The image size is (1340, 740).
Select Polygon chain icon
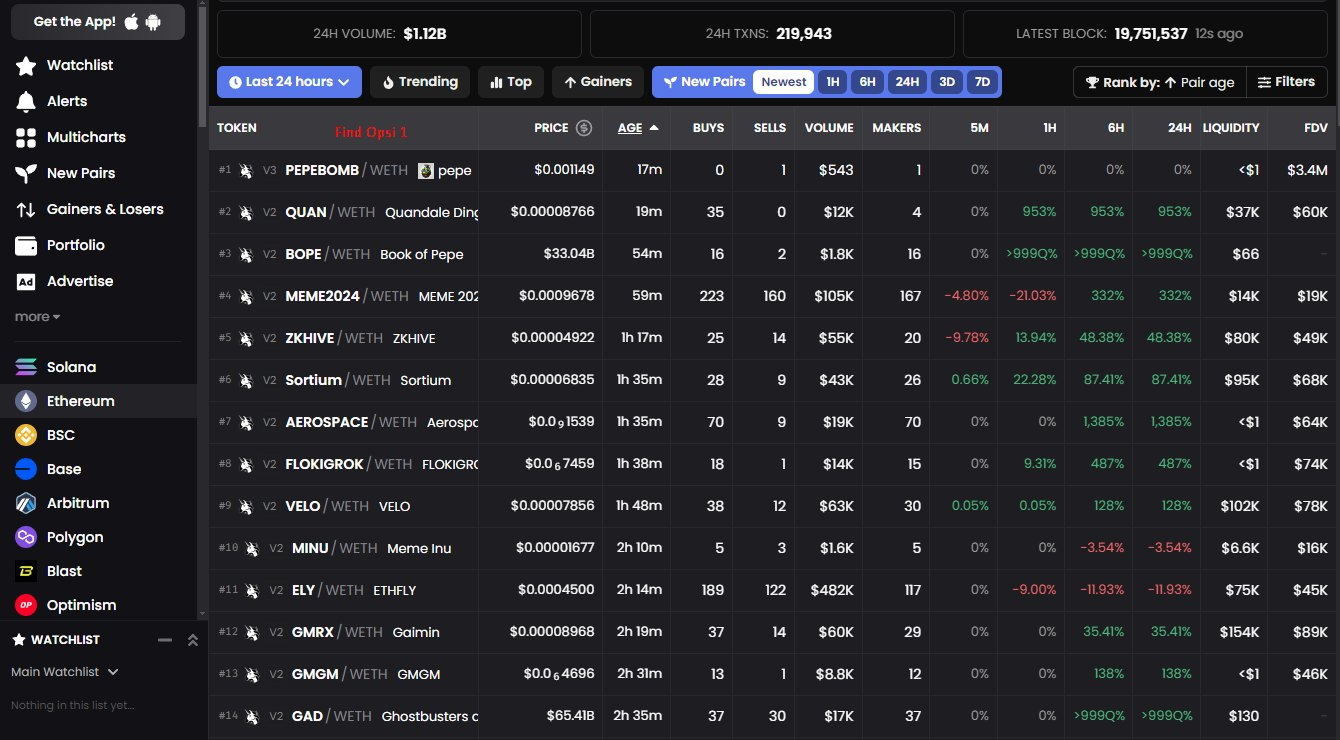26,537
